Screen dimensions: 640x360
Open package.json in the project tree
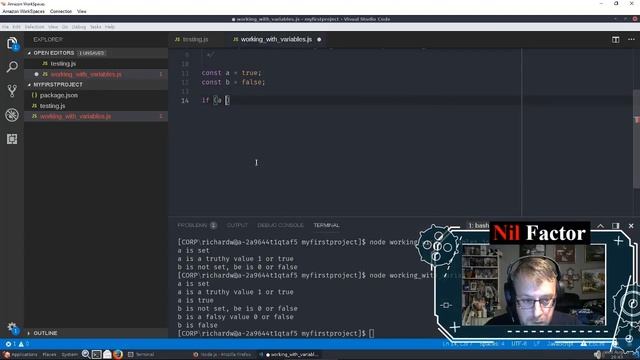[58, 95]
